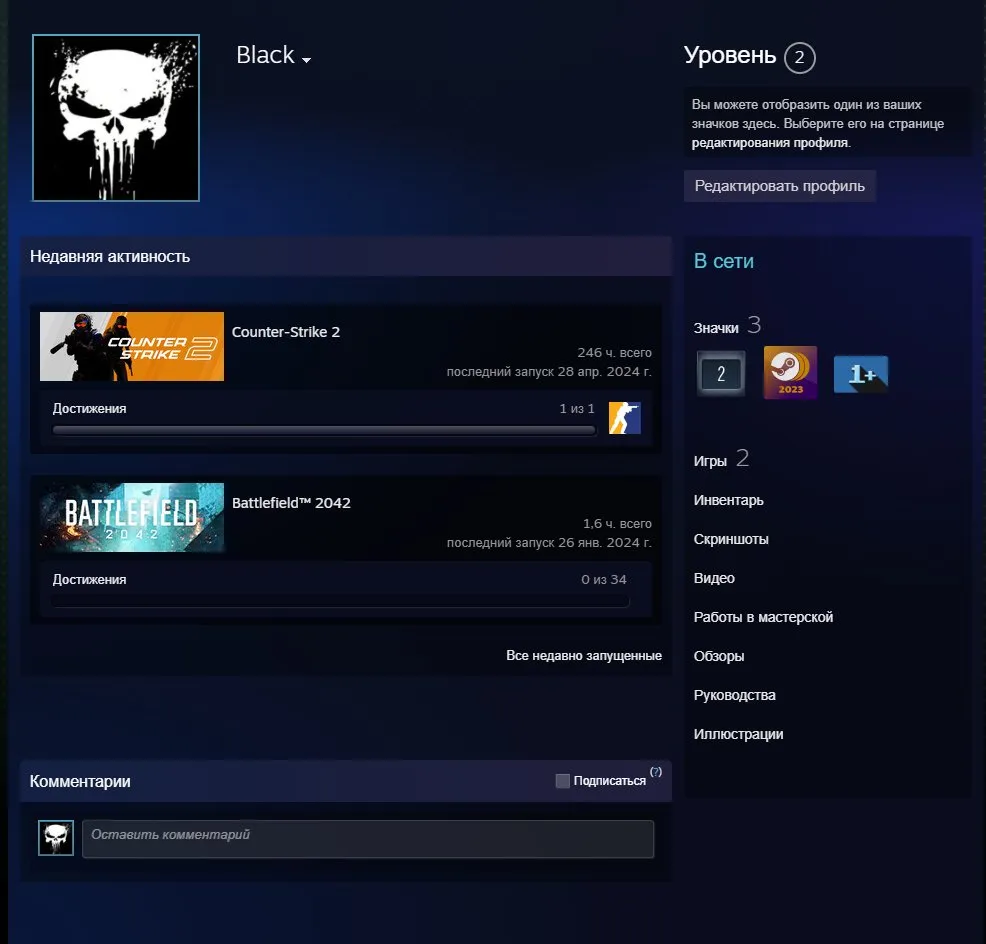Click the '1 из 1' achievements count

[577, 409]
